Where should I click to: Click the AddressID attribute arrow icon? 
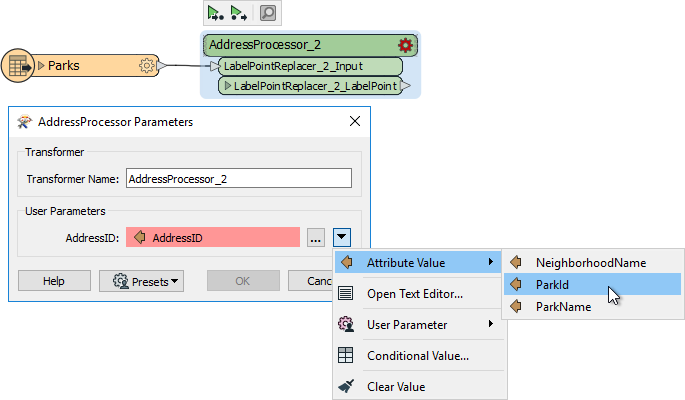[x=140, y=237]
